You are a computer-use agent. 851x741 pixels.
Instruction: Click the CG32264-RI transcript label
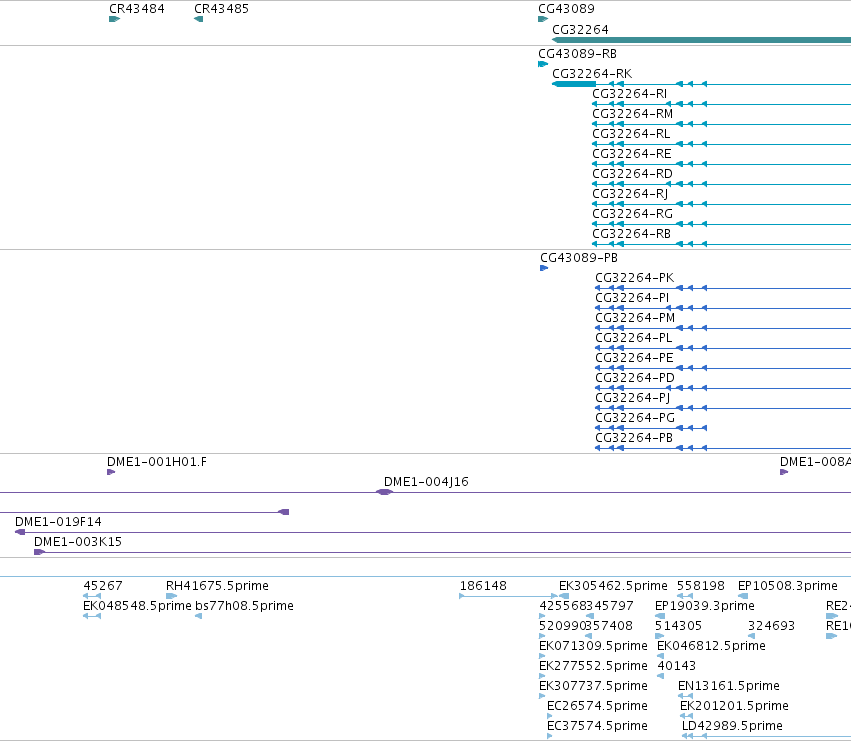(629, 93)
